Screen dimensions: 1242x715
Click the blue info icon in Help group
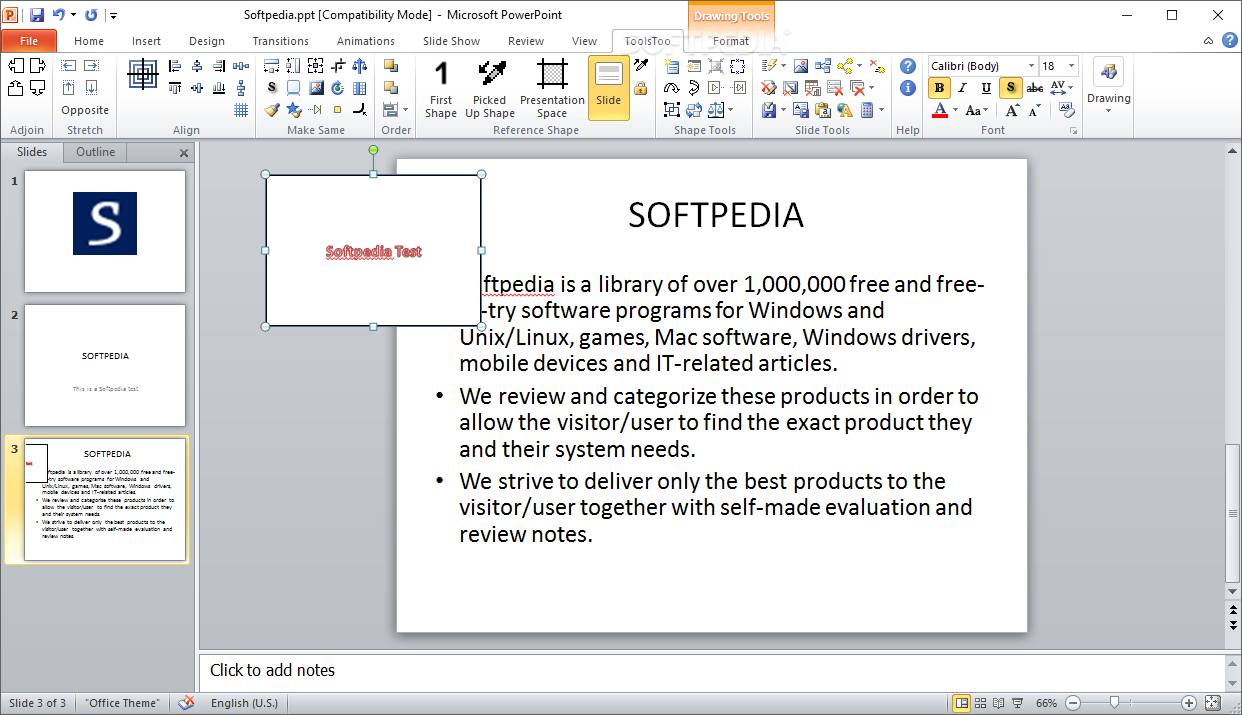(x=908, y=88)
